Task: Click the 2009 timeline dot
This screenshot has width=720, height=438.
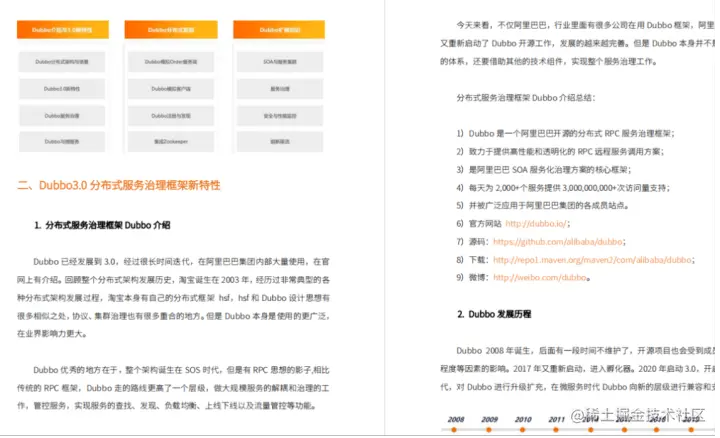Action: 489,430
